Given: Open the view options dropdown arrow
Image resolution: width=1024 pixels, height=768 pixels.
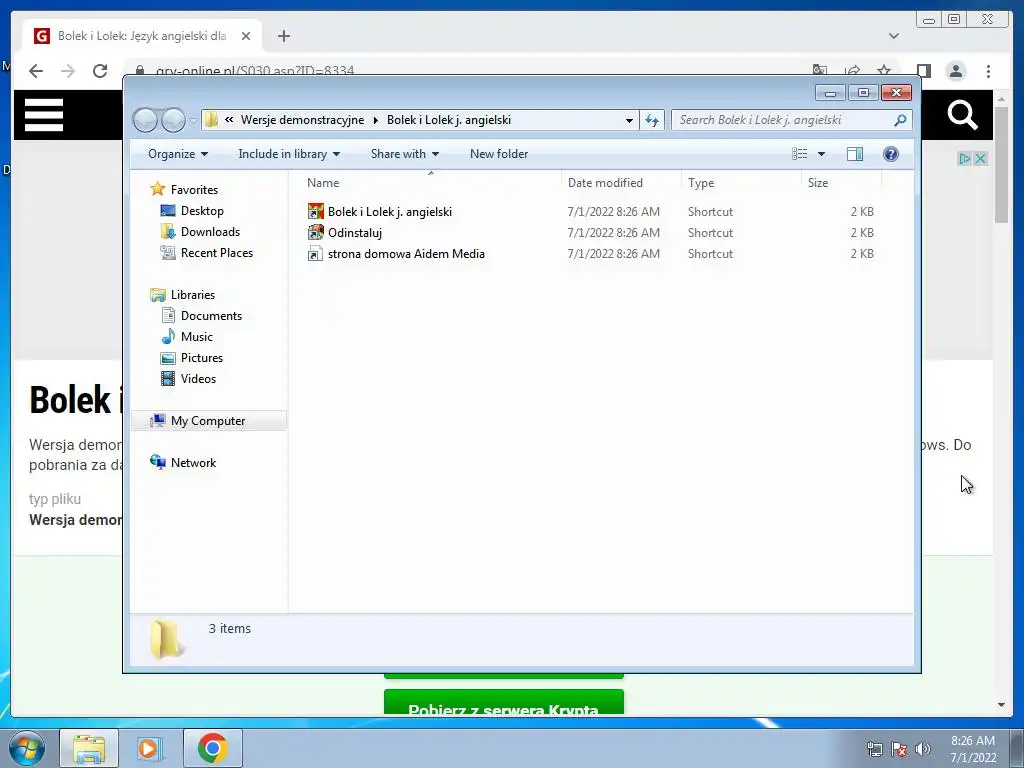Looking at the screenshot, I should pos(821,154).
